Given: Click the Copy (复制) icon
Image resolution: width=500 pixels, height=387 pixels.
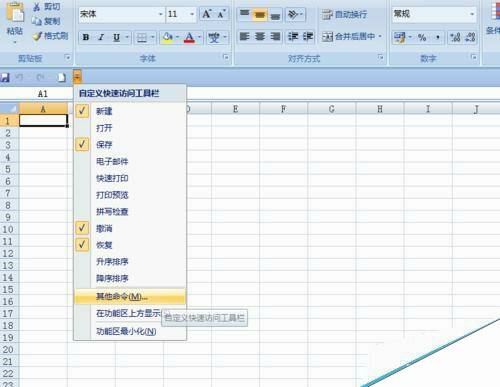Looking at the screenshot, I should pyautogui.click(x=37, y=21).
